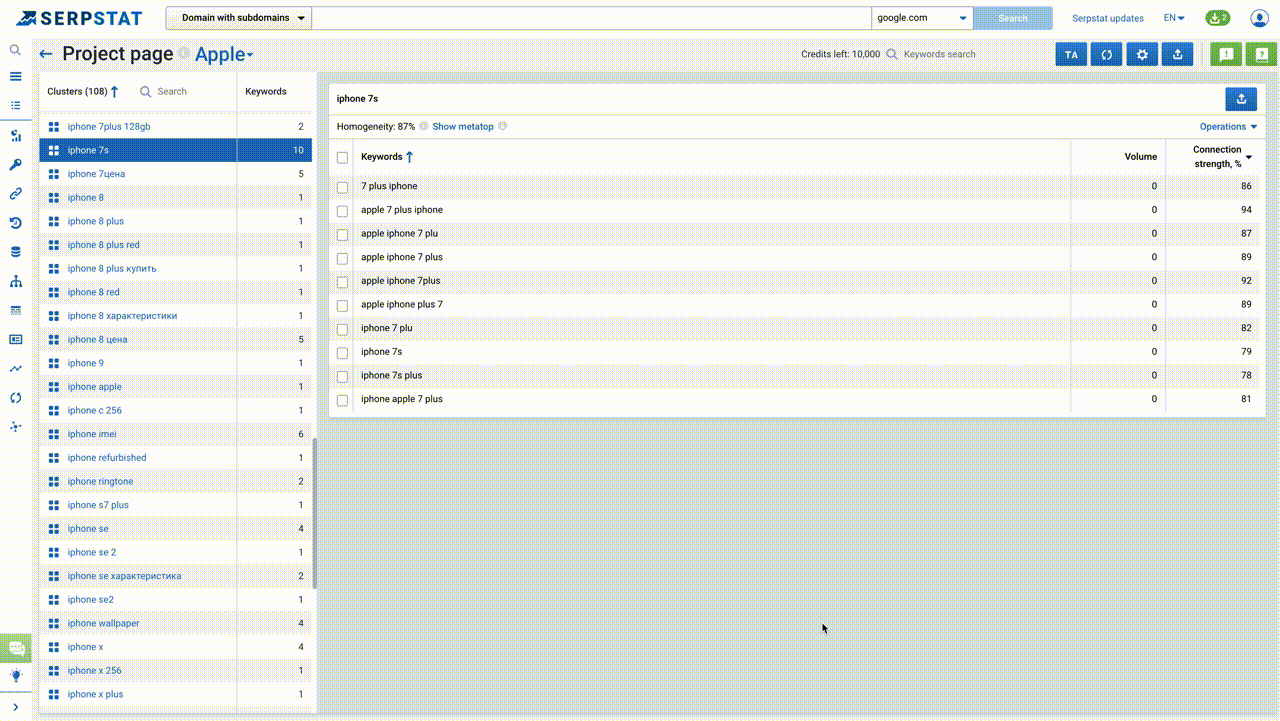
Task: Open the user profile avatar icon
Action: click(x=1259, y=18)
